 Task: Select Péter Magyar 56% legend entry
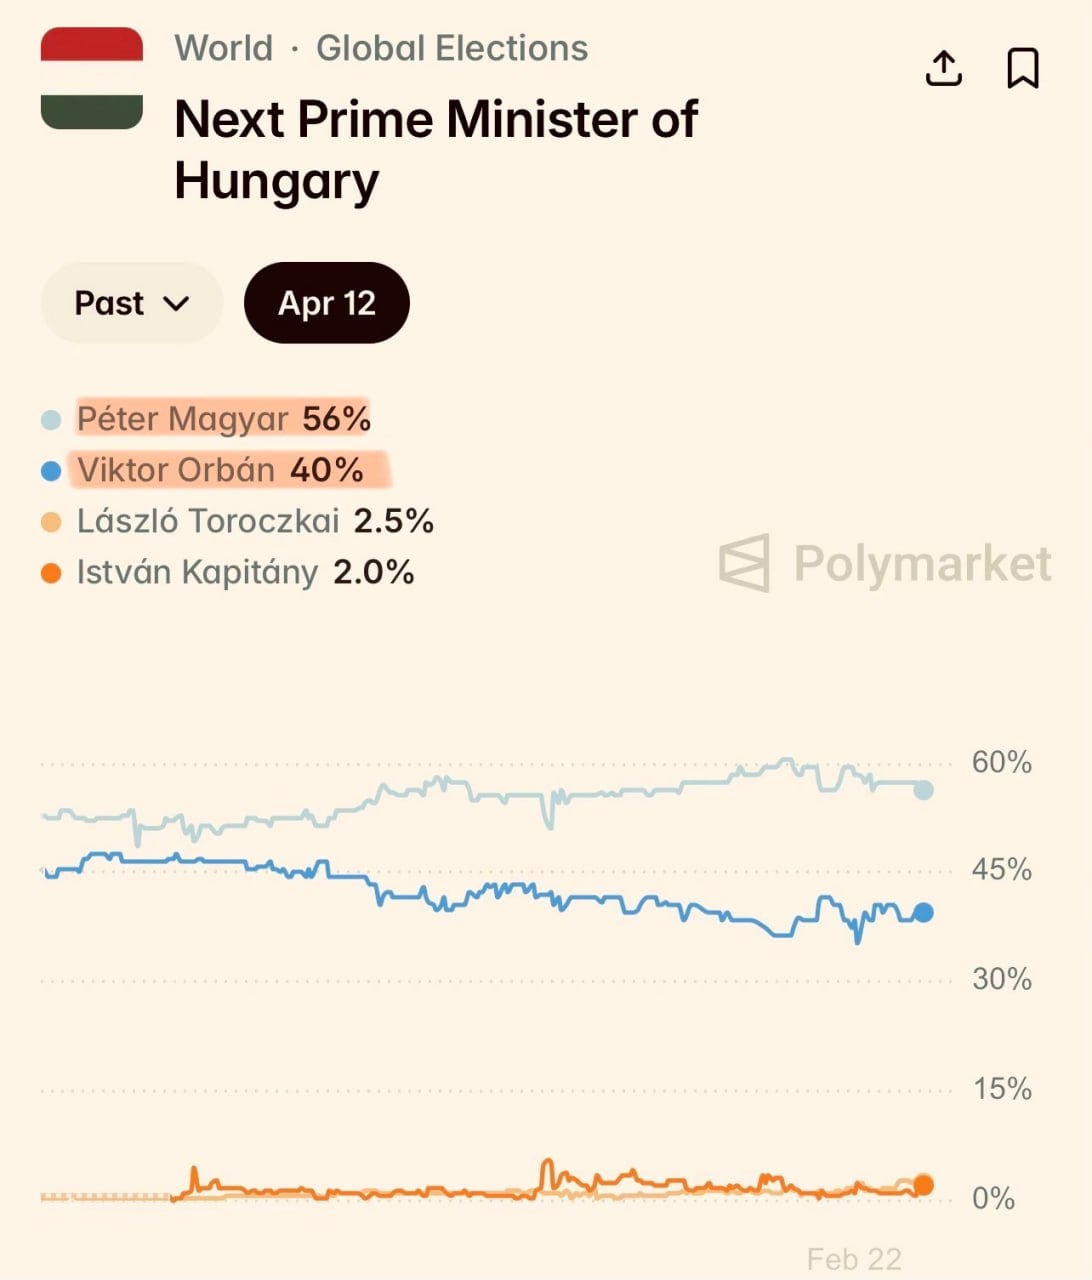(223, 419)
